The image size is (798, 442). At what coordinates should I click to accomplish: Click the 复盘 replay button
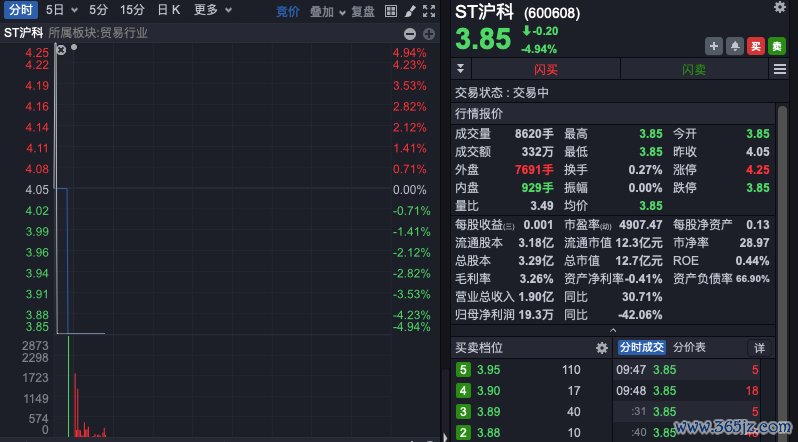point(363,11)
